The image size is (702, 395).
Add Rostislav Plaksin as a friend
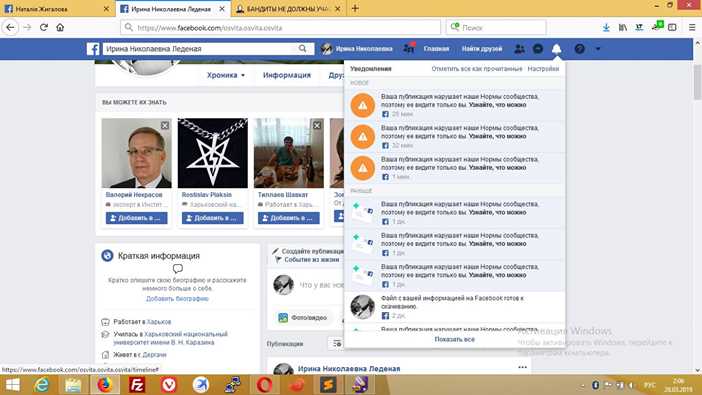213,218
